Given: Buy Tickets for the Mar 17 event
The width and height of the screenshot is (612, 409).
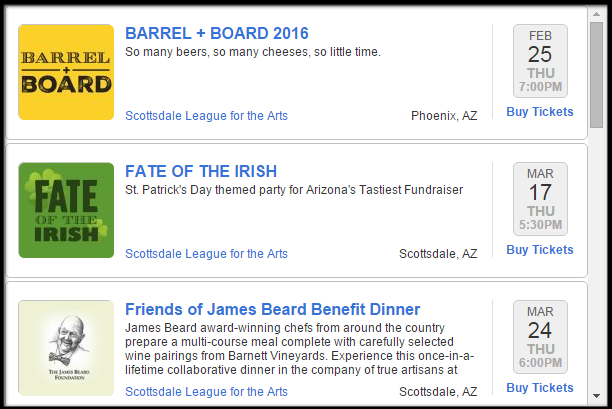Looking at the screenshot, I should click(540, 250).
